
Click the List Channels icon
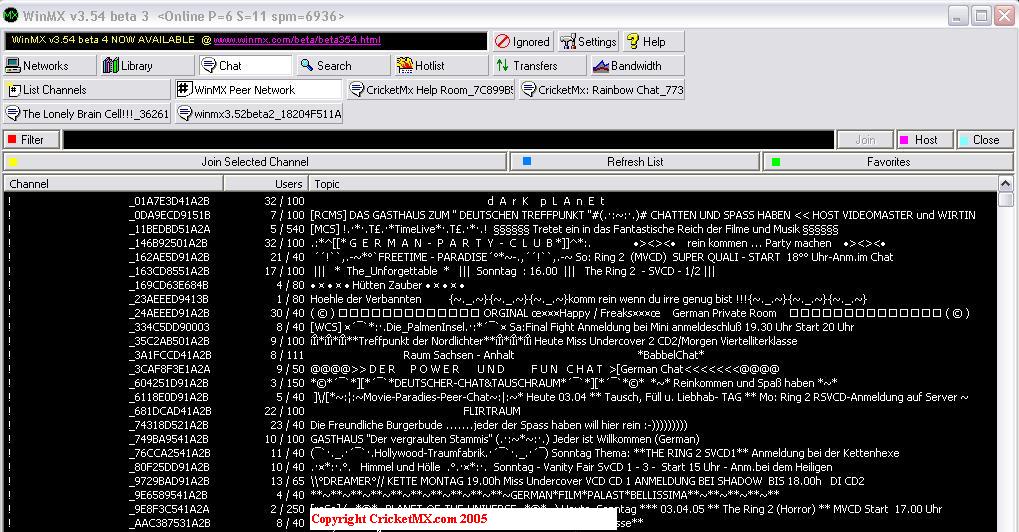click(14, 90)
